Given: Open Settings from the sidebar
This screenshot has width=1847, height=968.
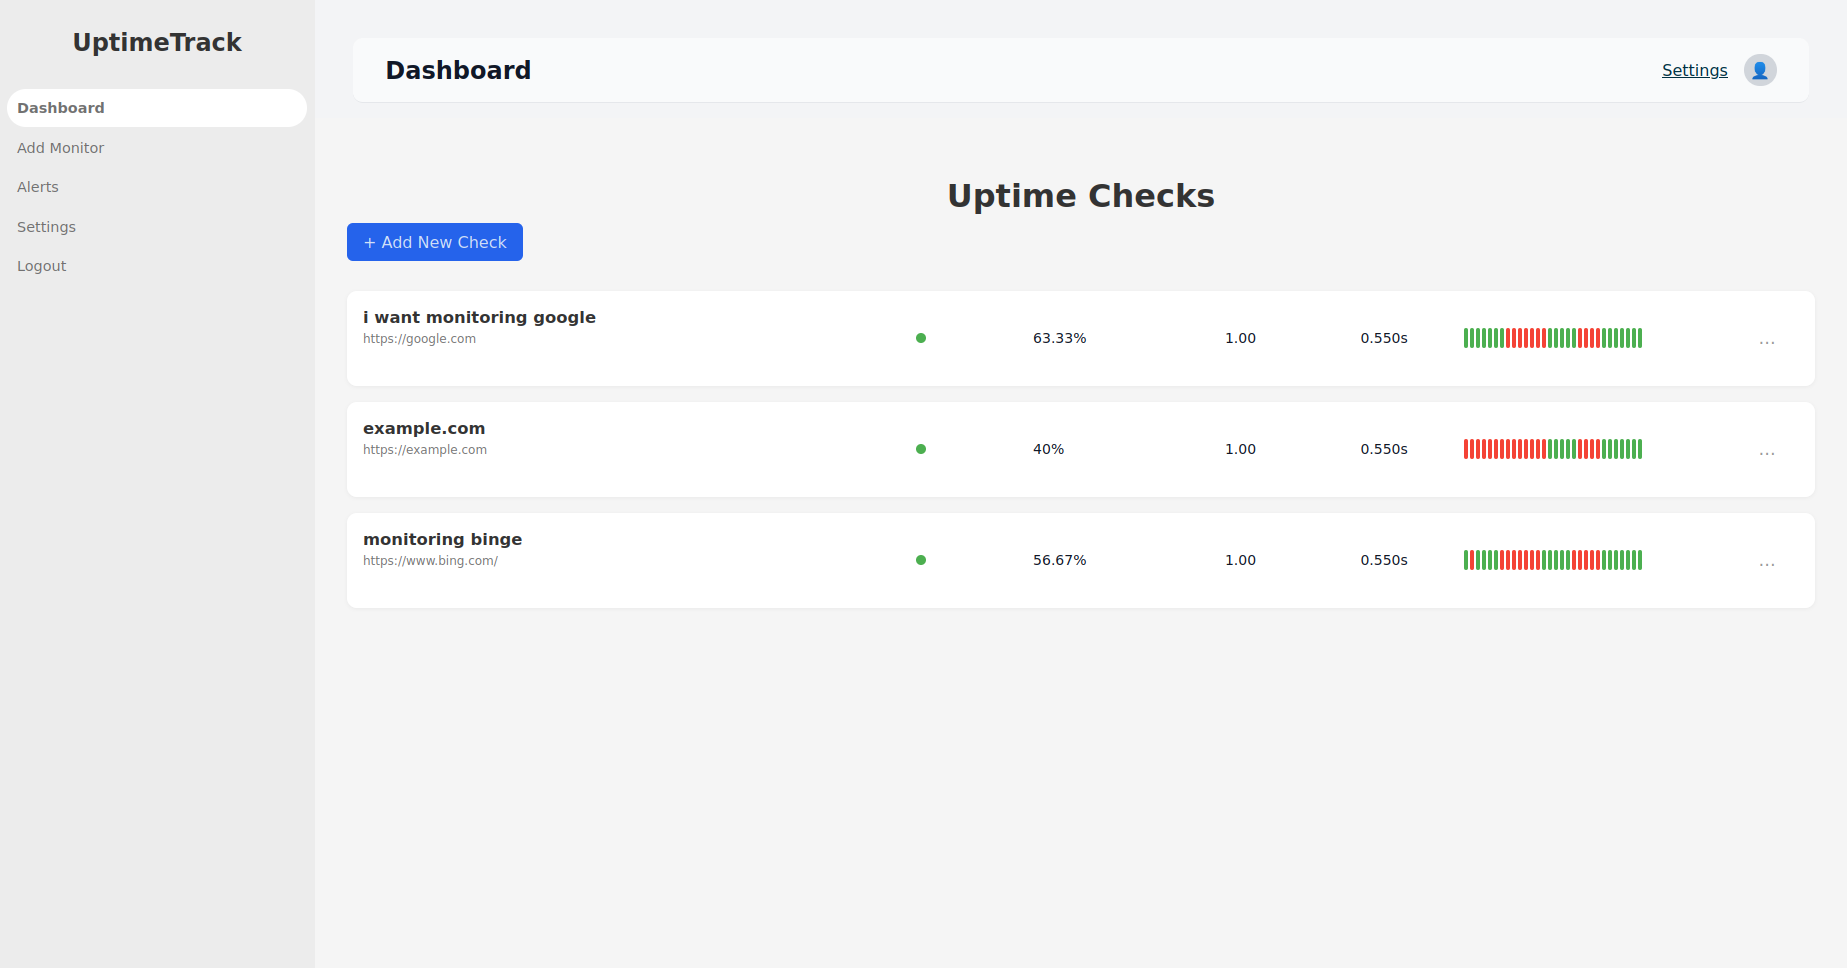Looking at the screenshot, I should [x=46, y=226].
